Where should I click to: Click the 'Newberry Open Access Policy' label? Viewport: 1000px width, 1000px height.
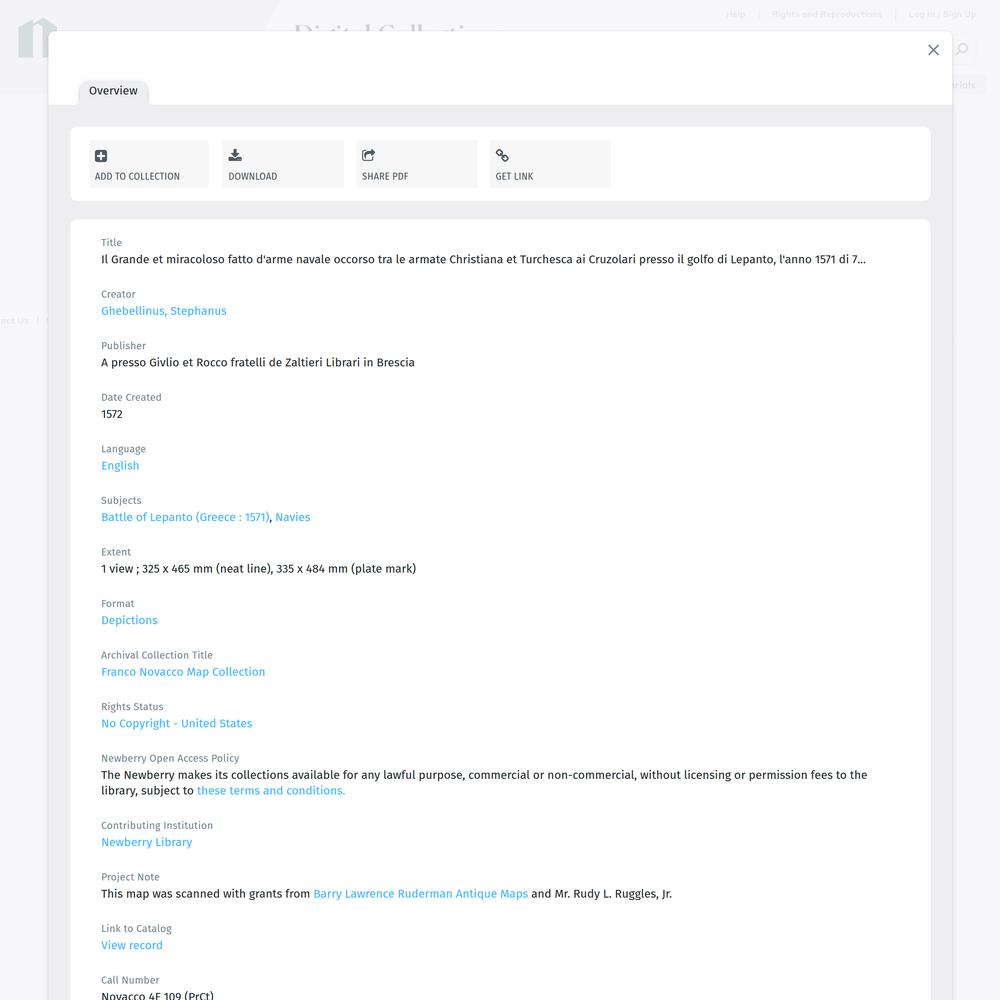coord(170,758)
